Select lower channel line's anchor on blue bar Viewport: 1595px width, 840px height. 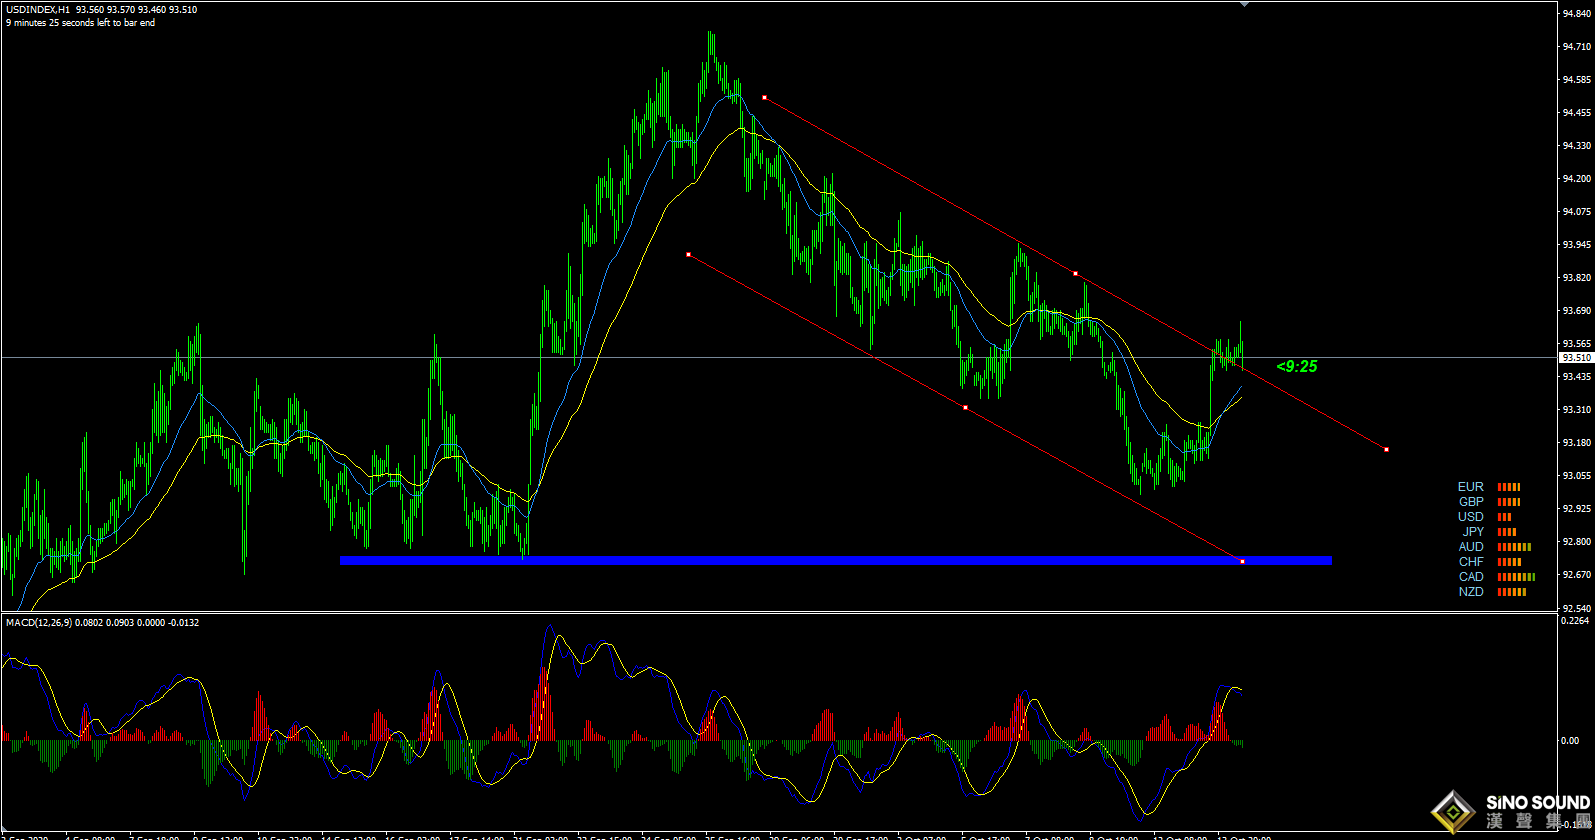(1242, 561)
